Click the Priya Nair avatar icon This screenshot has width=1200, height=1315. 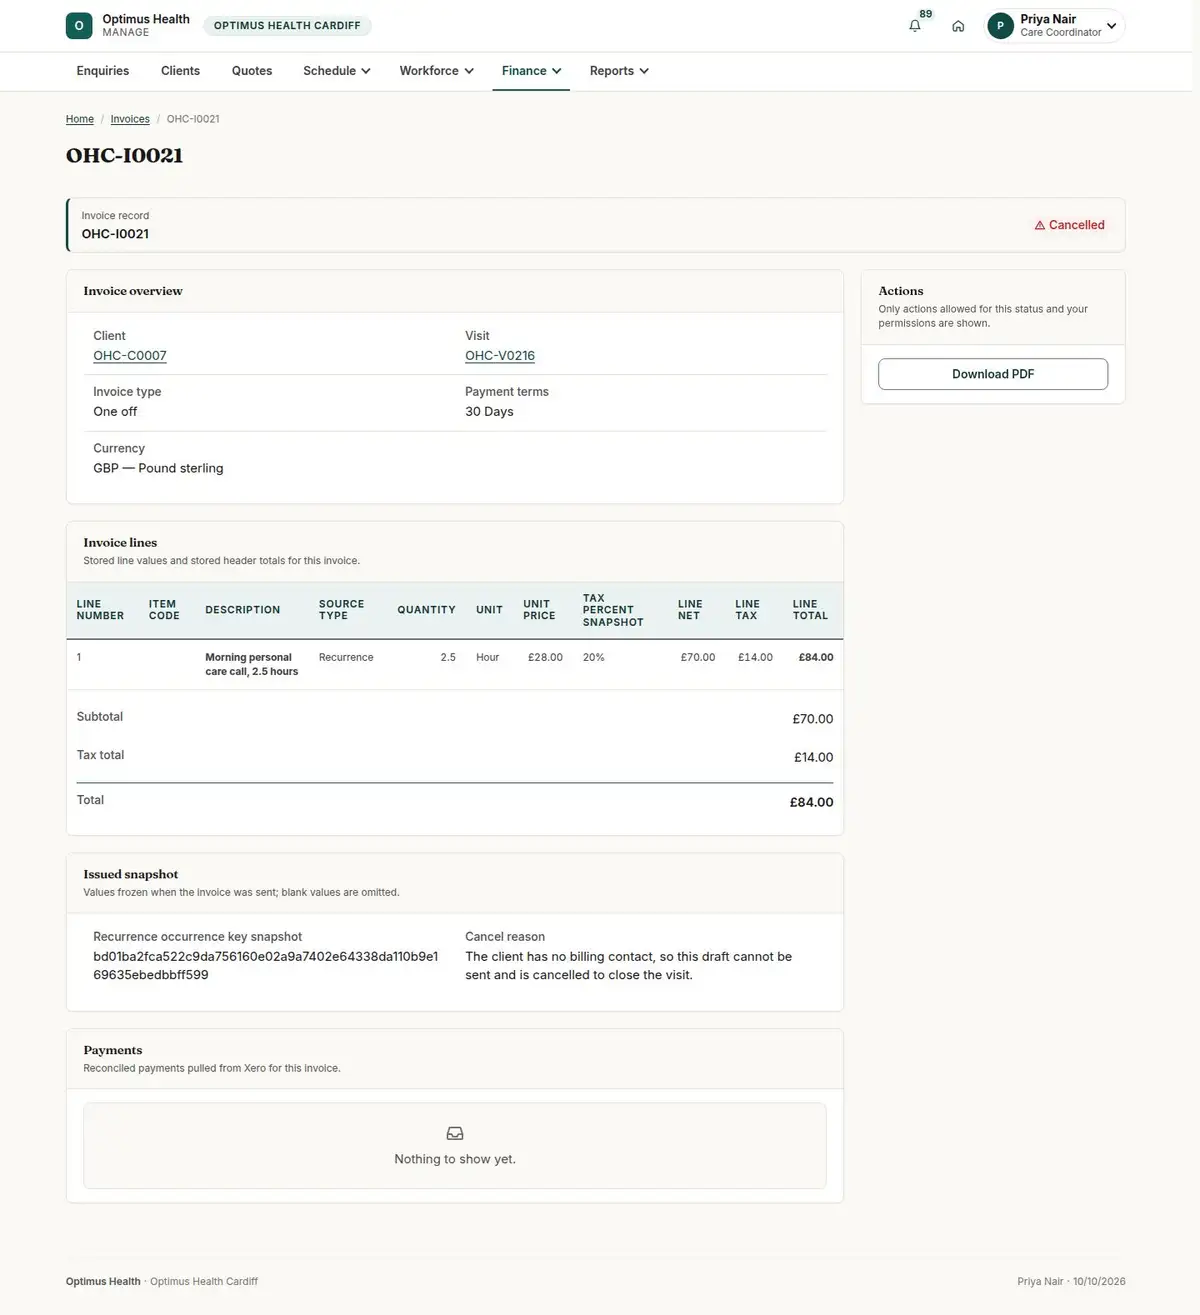(x=1000, y=26)
